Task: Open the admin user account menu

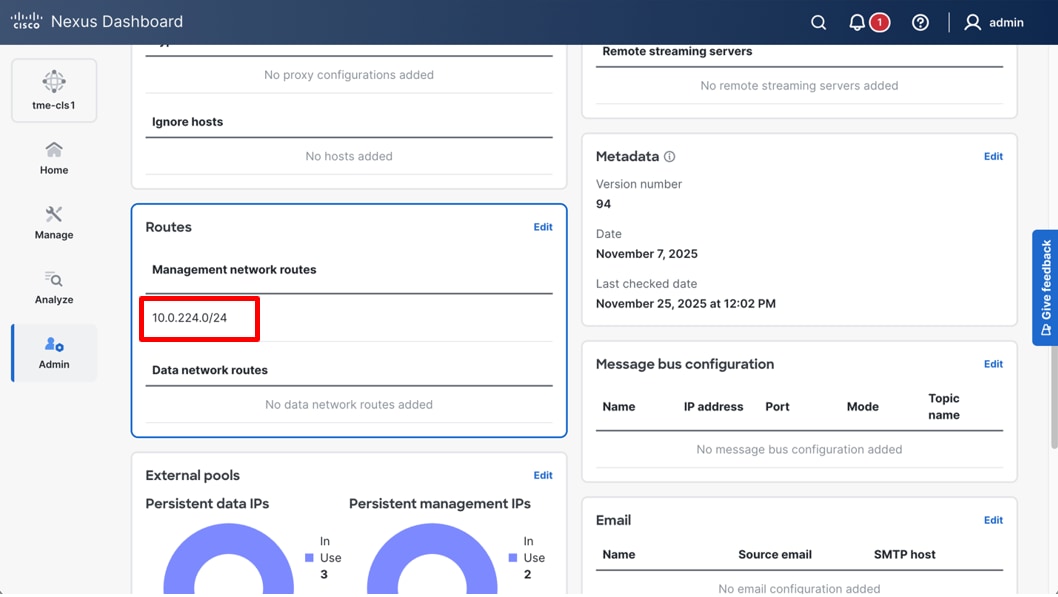Action: [x=994, y=21]
